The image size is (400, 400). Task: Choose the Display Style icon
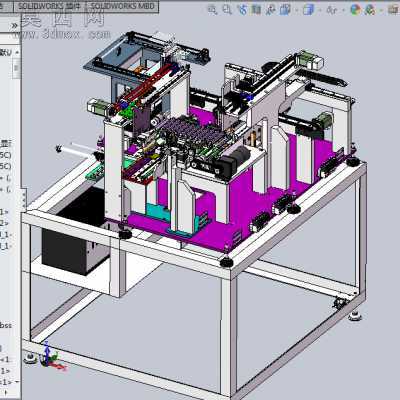(308, 10)
